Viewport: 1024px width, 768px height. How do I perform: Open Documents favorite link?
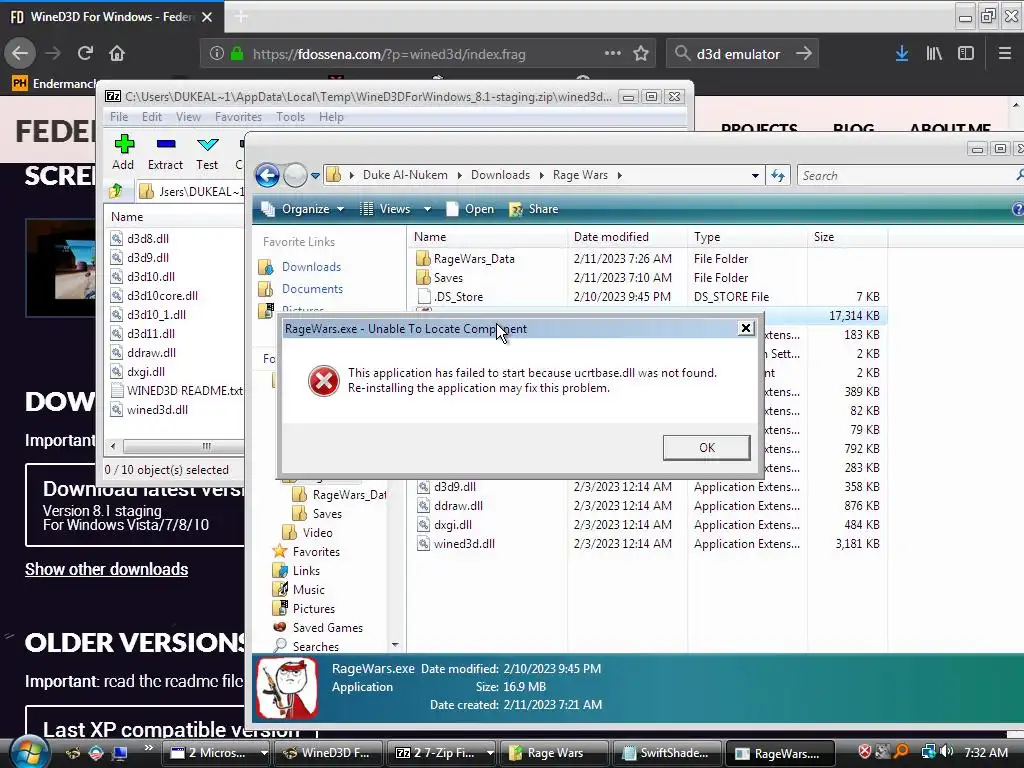point(312,289)
